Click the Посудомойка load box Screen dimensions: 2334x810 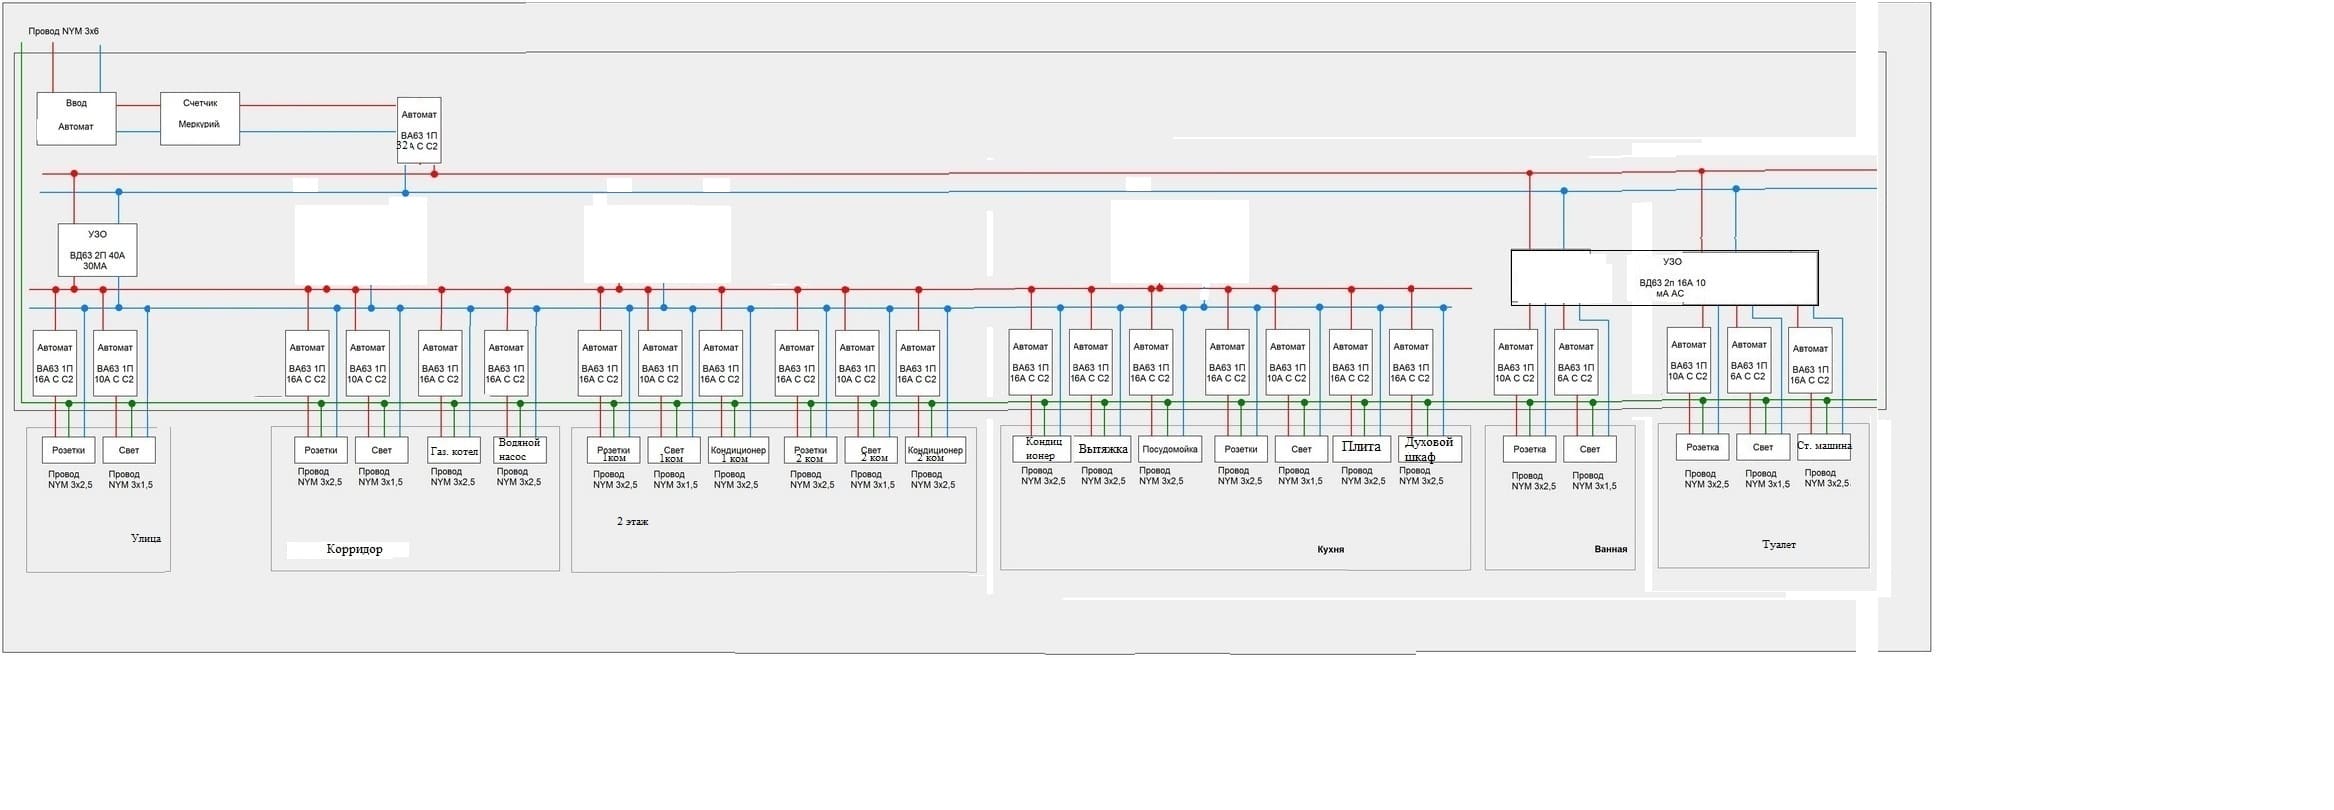pyautogui.click(x=1170, y=449)
